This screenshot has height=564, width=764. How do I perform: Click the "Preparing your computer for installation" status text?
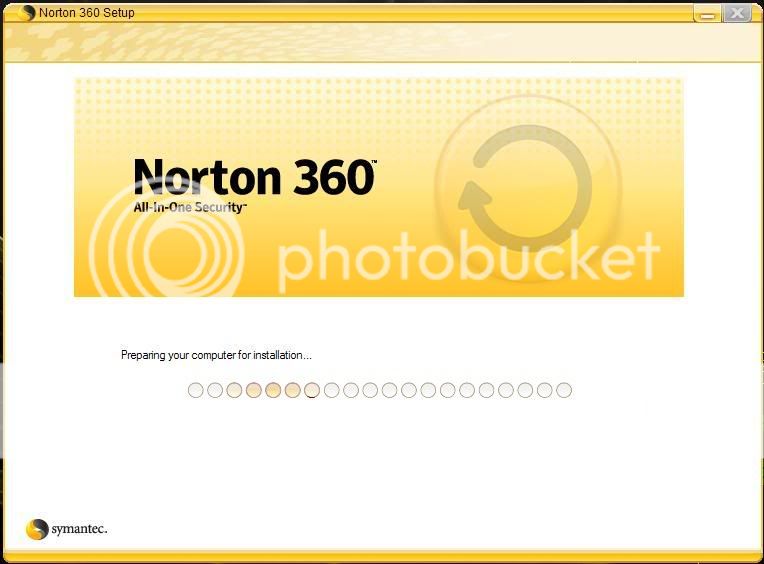coord(216,355)
